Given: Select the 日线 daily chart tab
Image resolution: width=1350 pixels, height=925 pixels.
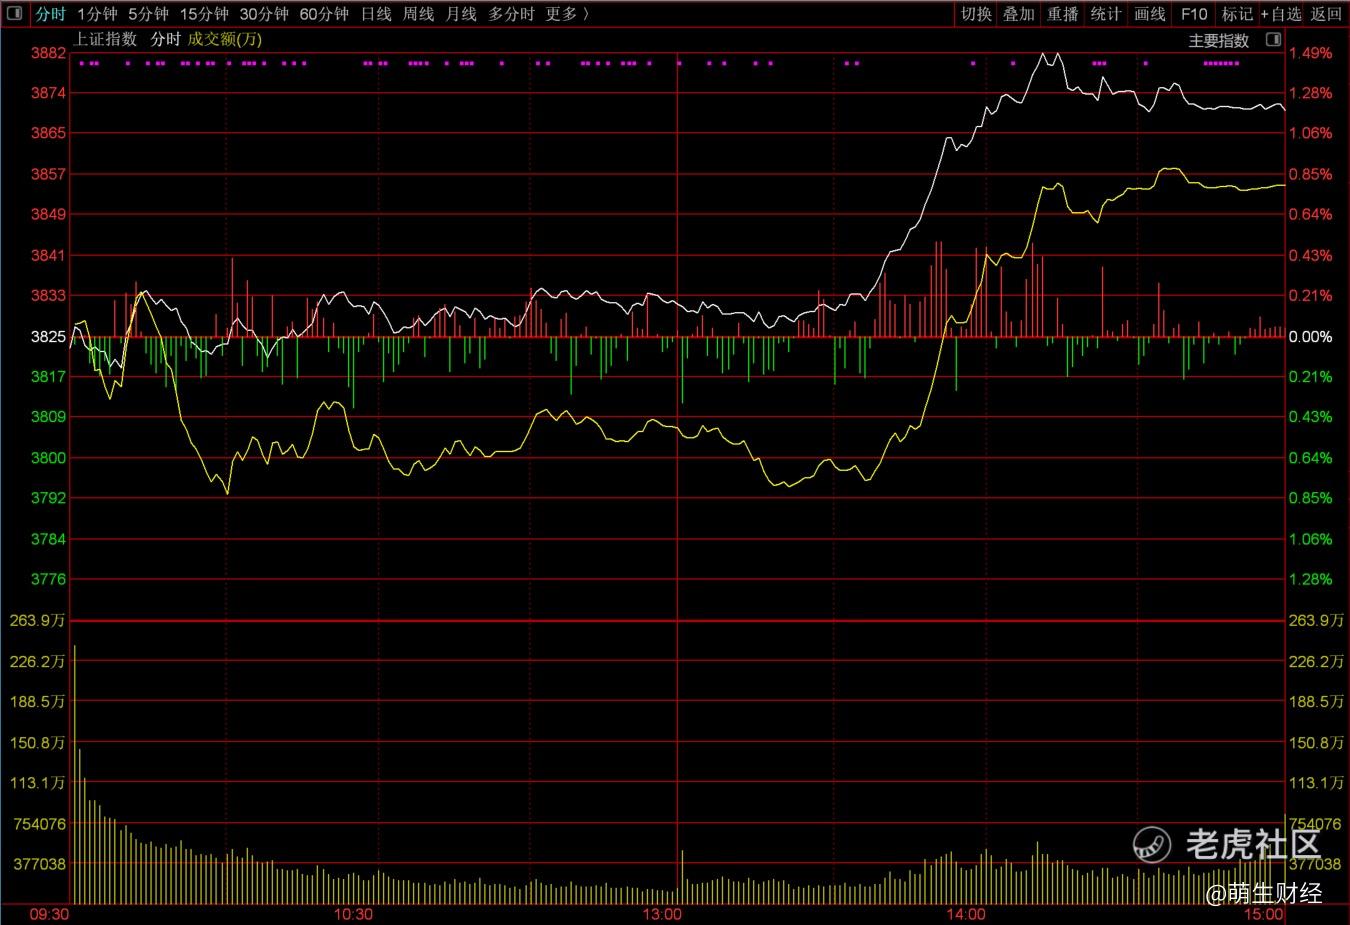Looking at the screenshot, I should tap(376, 14).
